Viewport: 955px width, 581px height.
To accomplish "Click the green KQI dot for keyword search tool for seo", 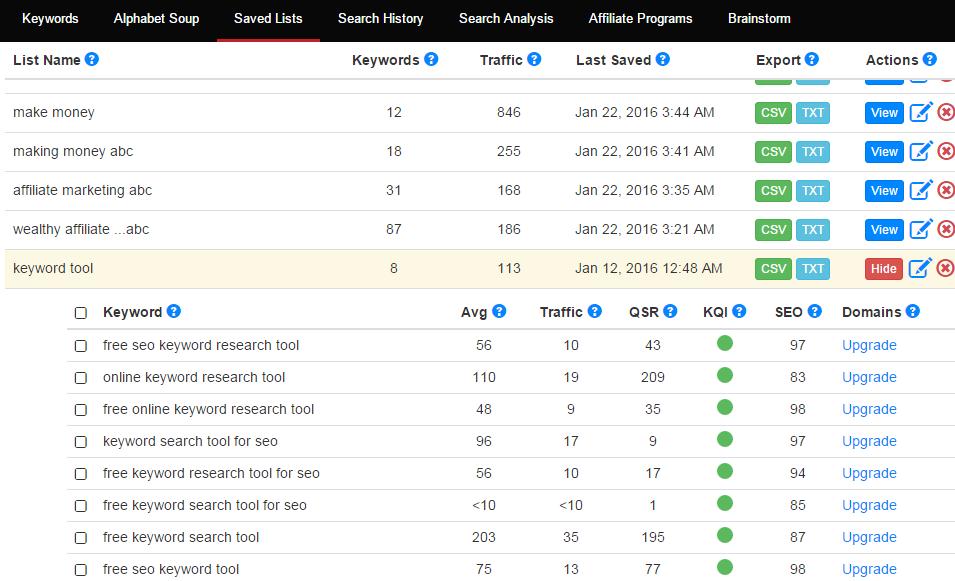I will [725, 438].
